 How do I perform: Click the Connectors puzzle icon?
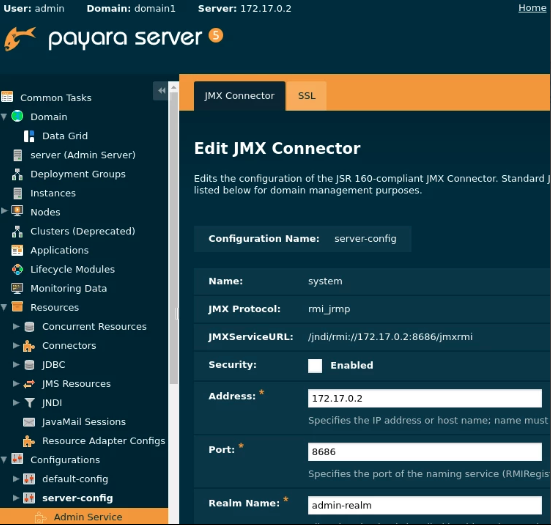[29, 346]
